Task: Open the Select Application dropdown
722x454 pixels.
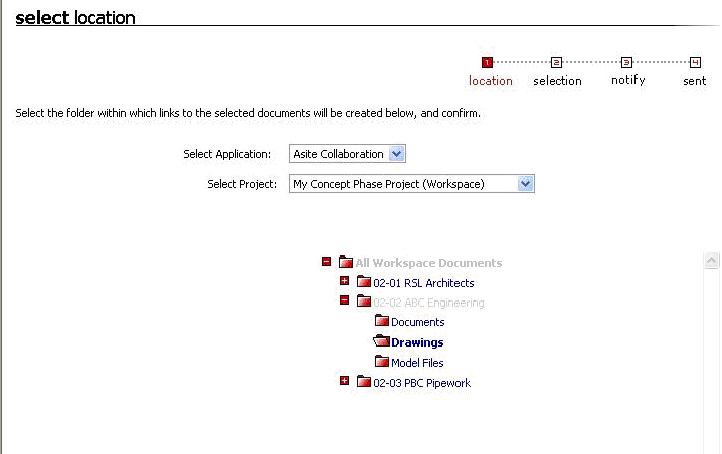Action: click(347, 154)
